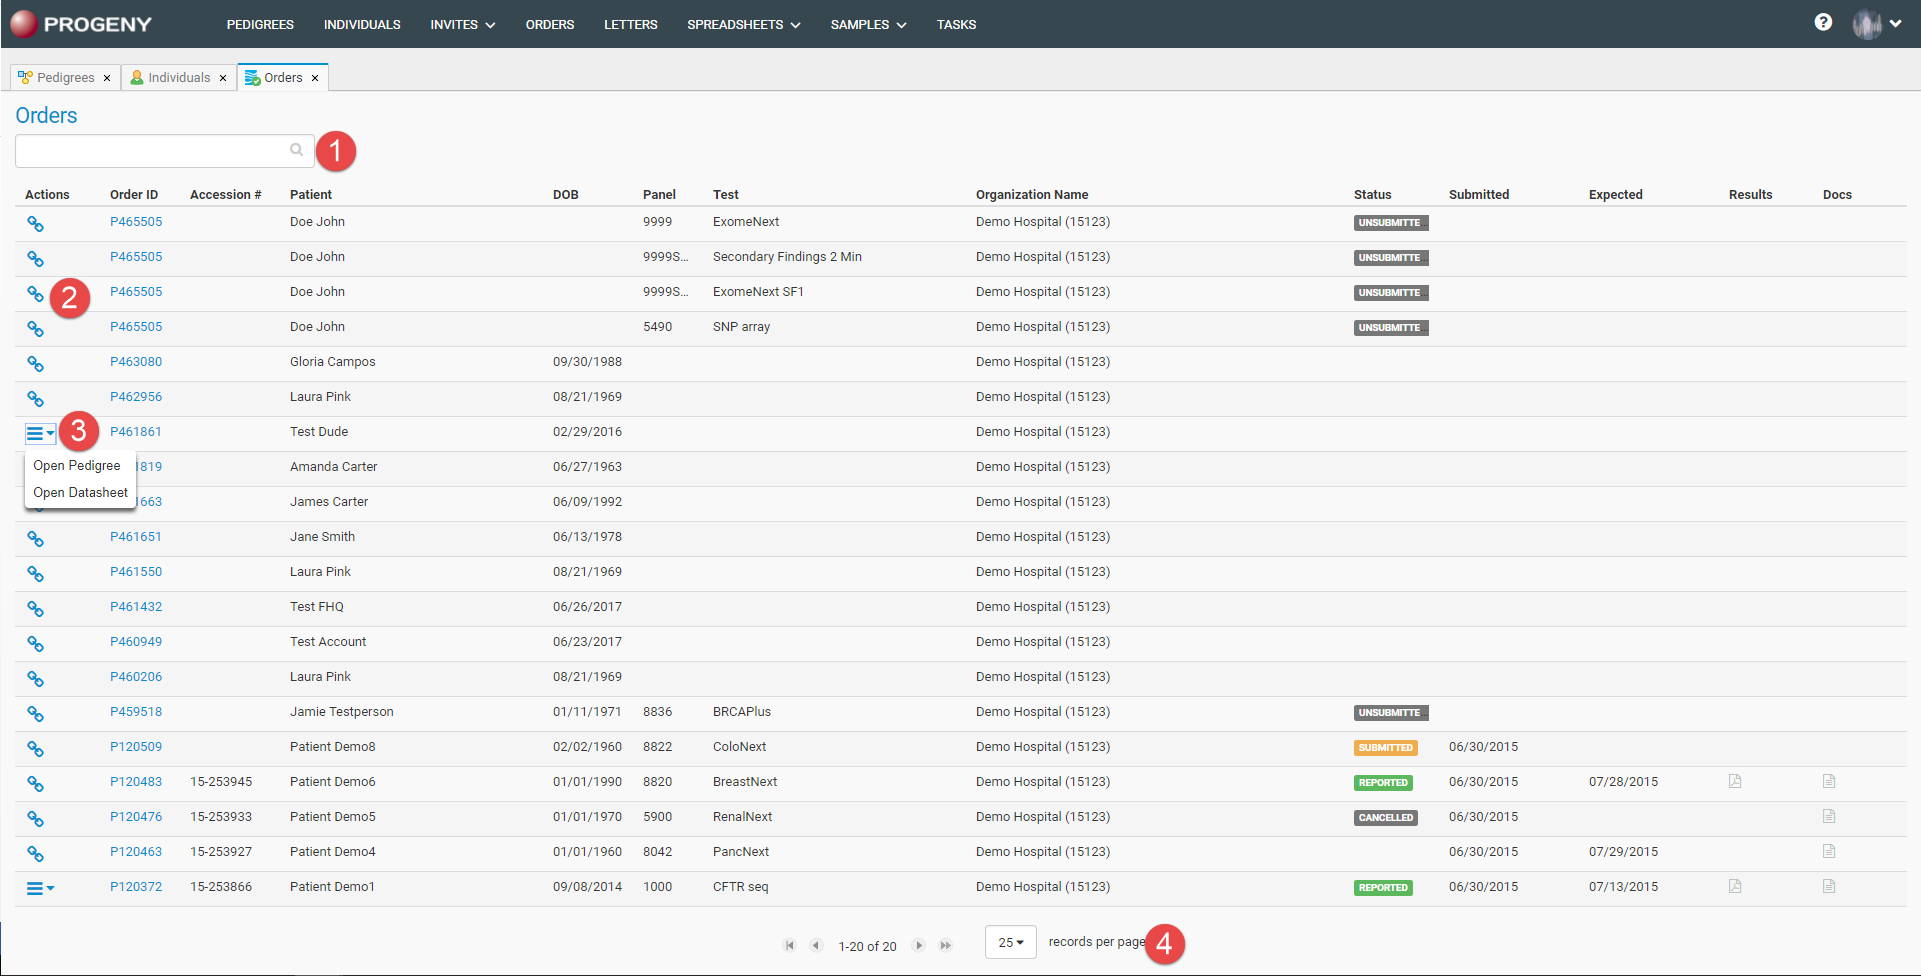Click the search magnifier in the Orders search bar

pos(296,150)
